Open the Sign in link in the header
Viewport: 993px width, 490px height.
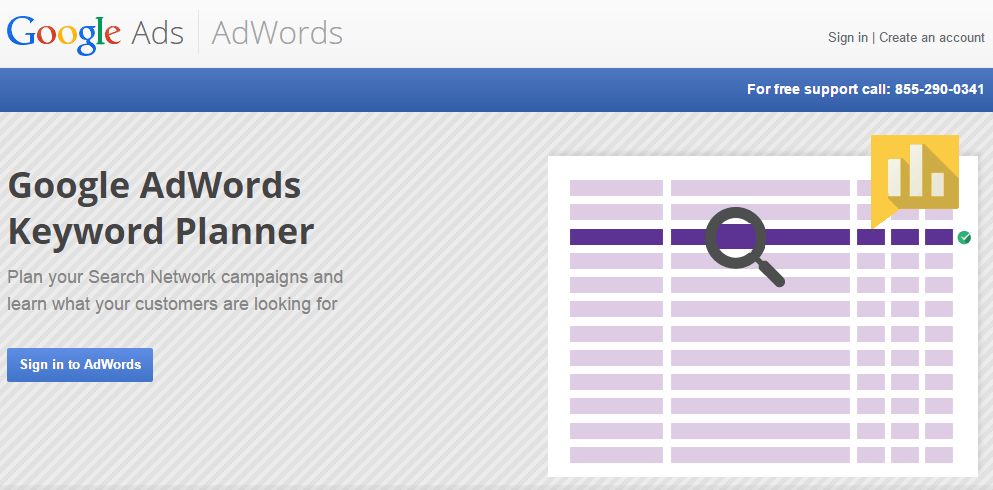[x=847, y=38]
